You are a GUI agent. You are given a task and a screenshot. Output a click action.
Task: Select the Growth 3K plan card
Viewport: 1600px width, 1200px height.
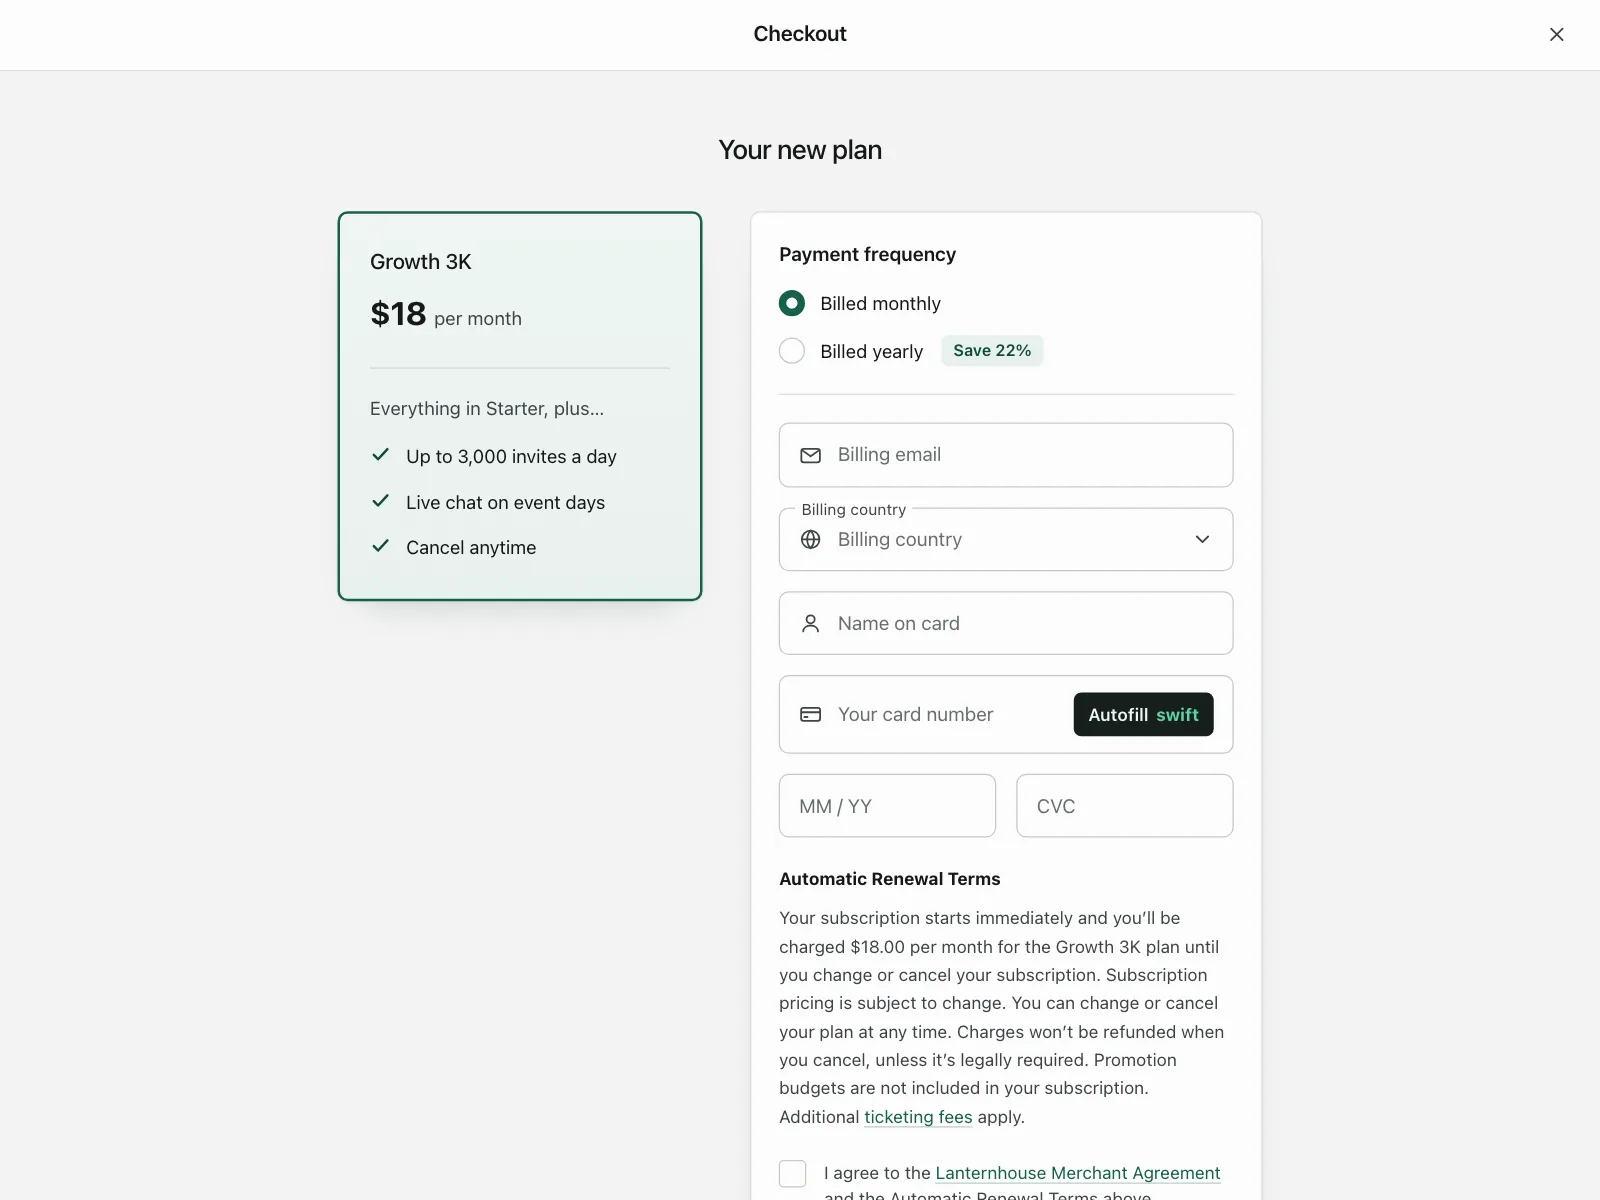tap(520, 406)
